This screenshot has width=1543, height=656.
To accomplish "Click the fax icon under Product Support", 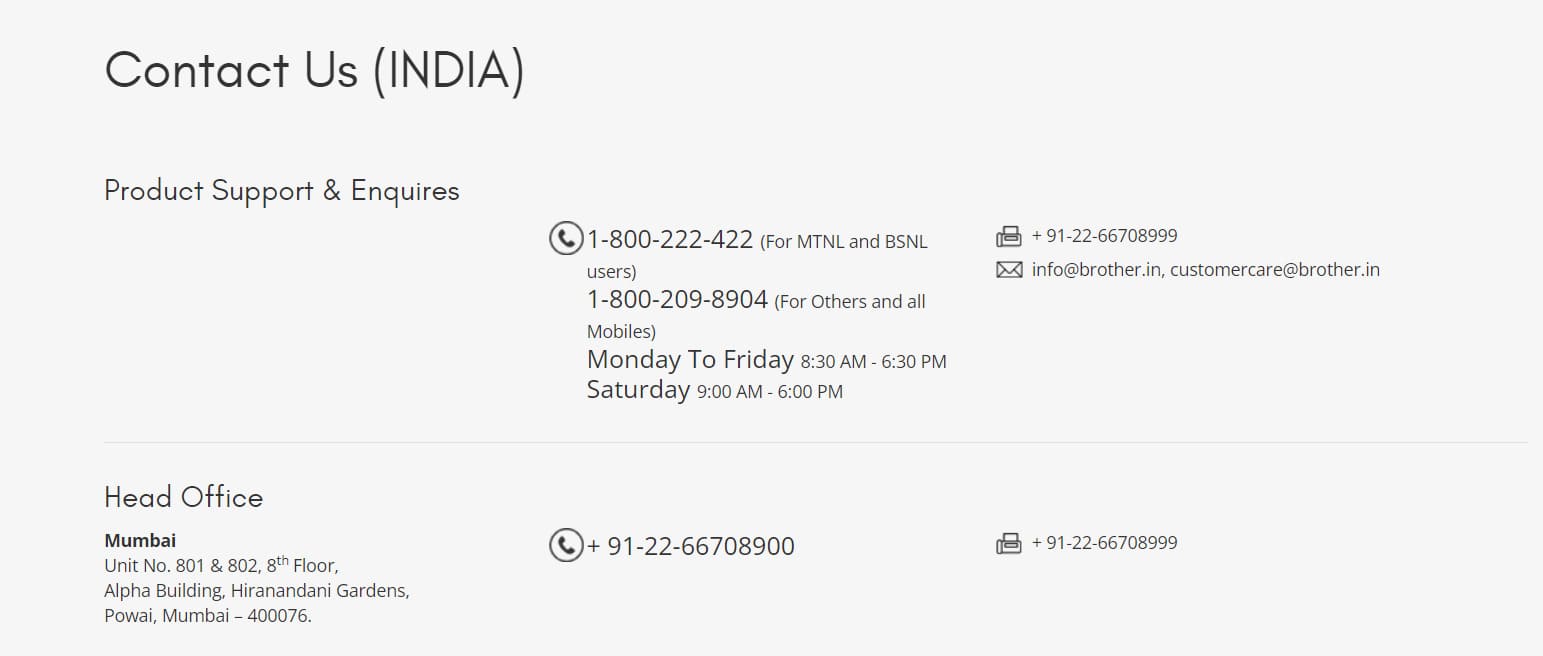I will pyautogui.click(x=1009, y=237).
